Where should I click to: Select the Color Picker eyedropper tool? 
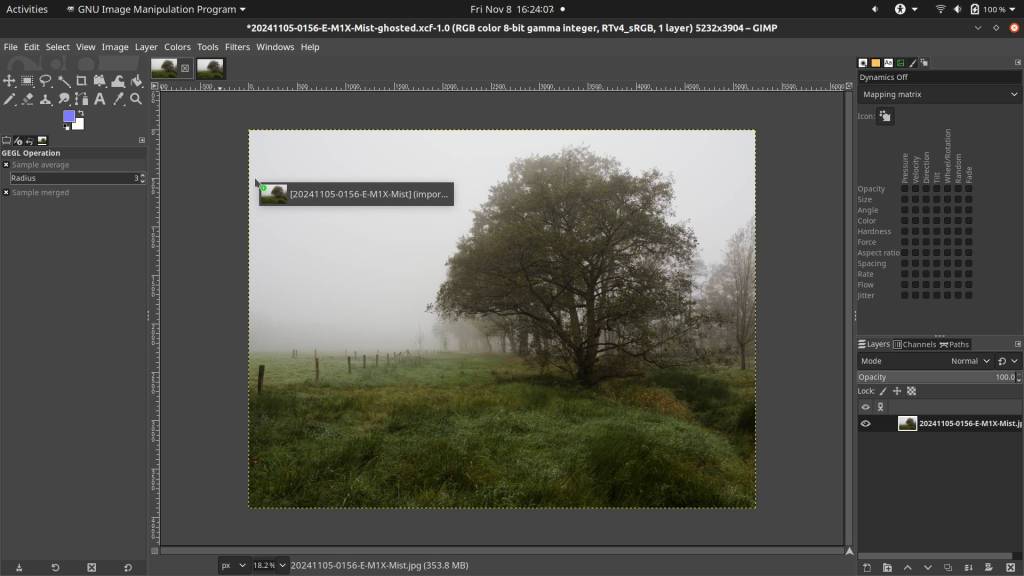[x=118, y=99]
